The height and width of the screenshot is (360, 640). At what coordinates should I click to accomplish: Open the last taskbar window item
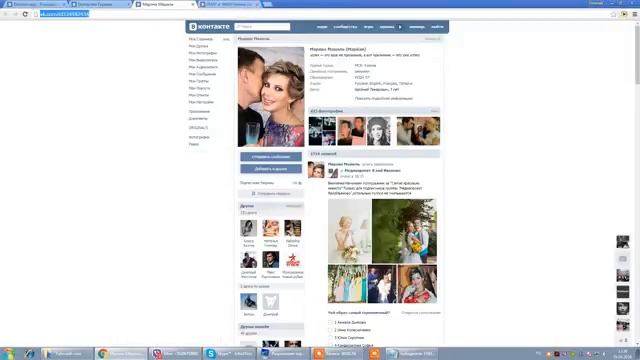(x=411, y=353)
